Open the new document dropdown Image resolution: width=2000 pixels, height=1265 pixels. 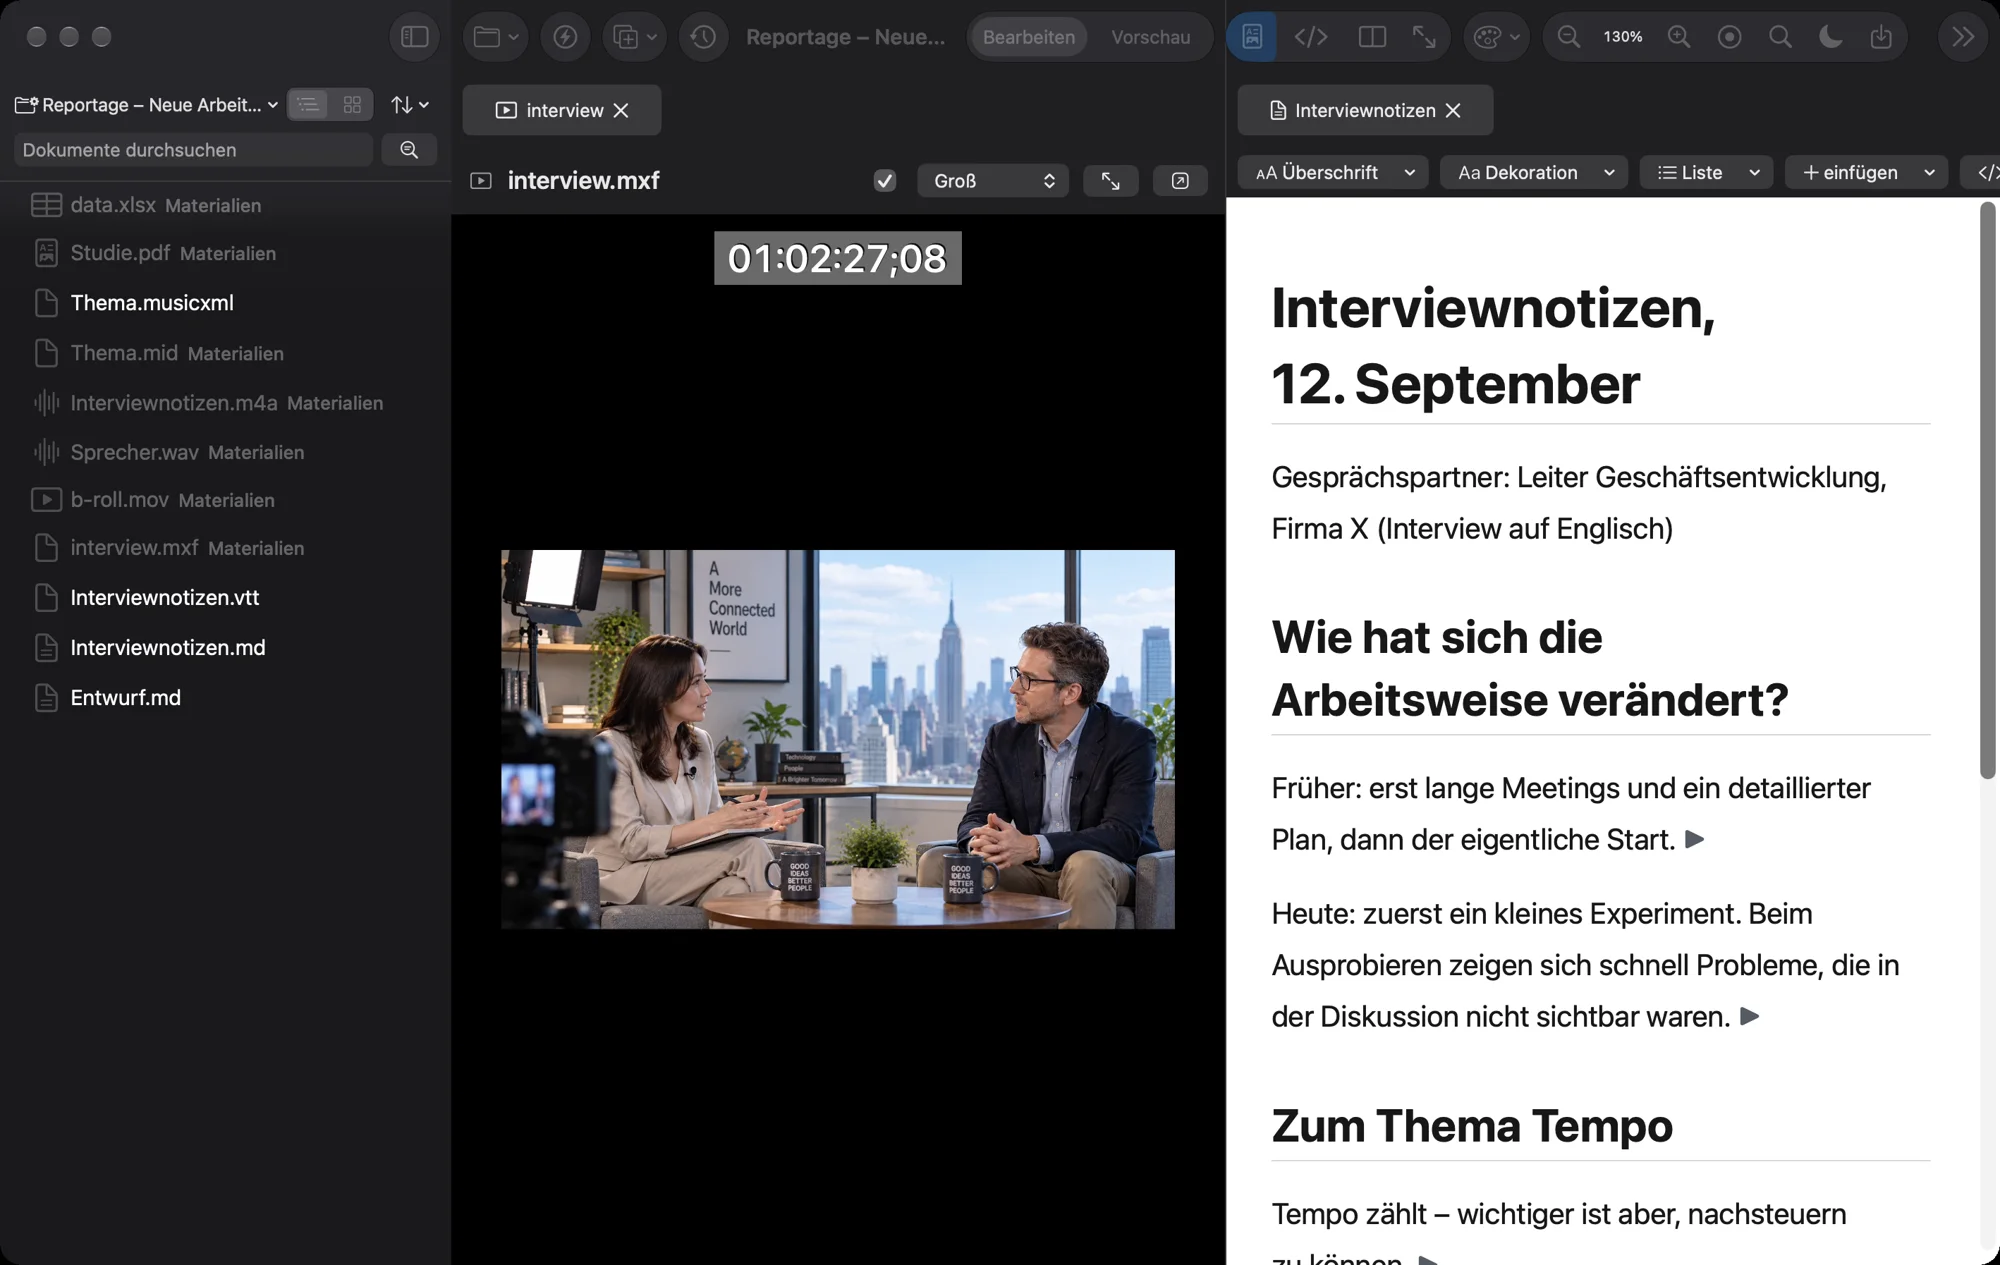coord(634,37)
